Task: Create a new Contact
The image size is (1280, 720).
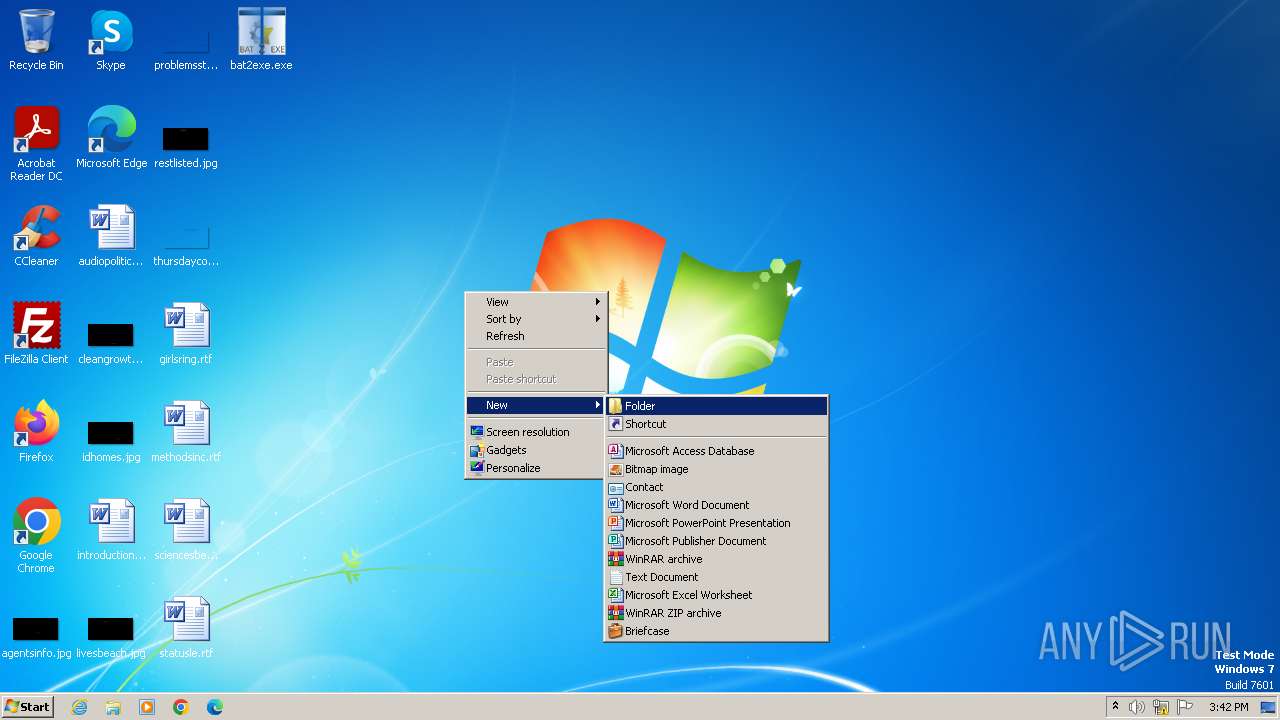Action: (716, 487)
